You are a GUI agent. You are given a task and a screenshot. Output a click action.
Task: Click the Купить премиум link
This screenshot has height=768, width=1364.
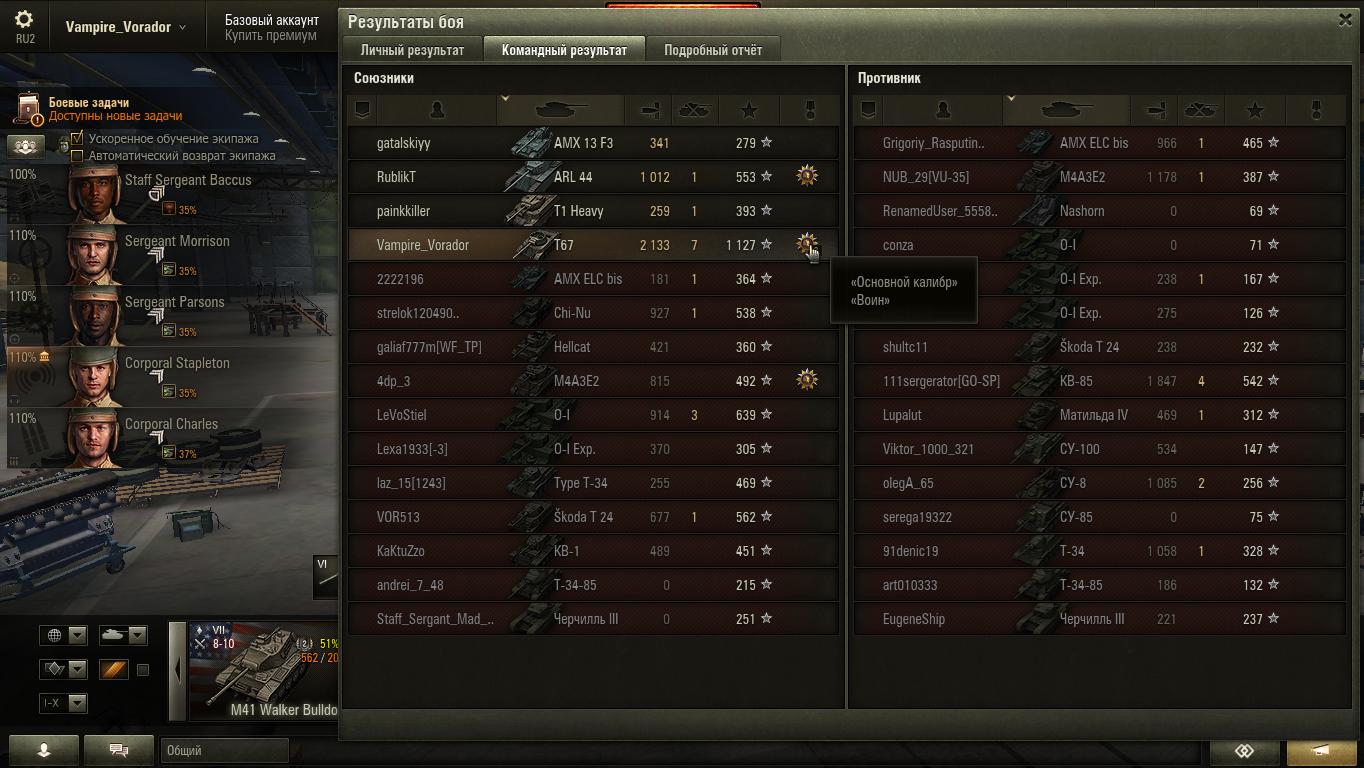tap(271, 35)
